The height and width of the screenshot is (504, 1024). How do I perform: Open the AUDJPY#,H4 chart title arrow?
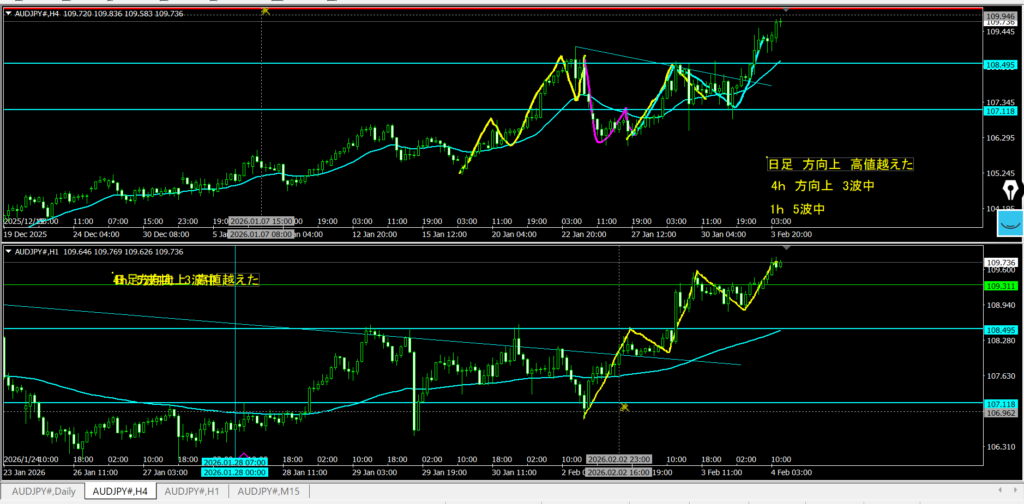coord(9,13)
